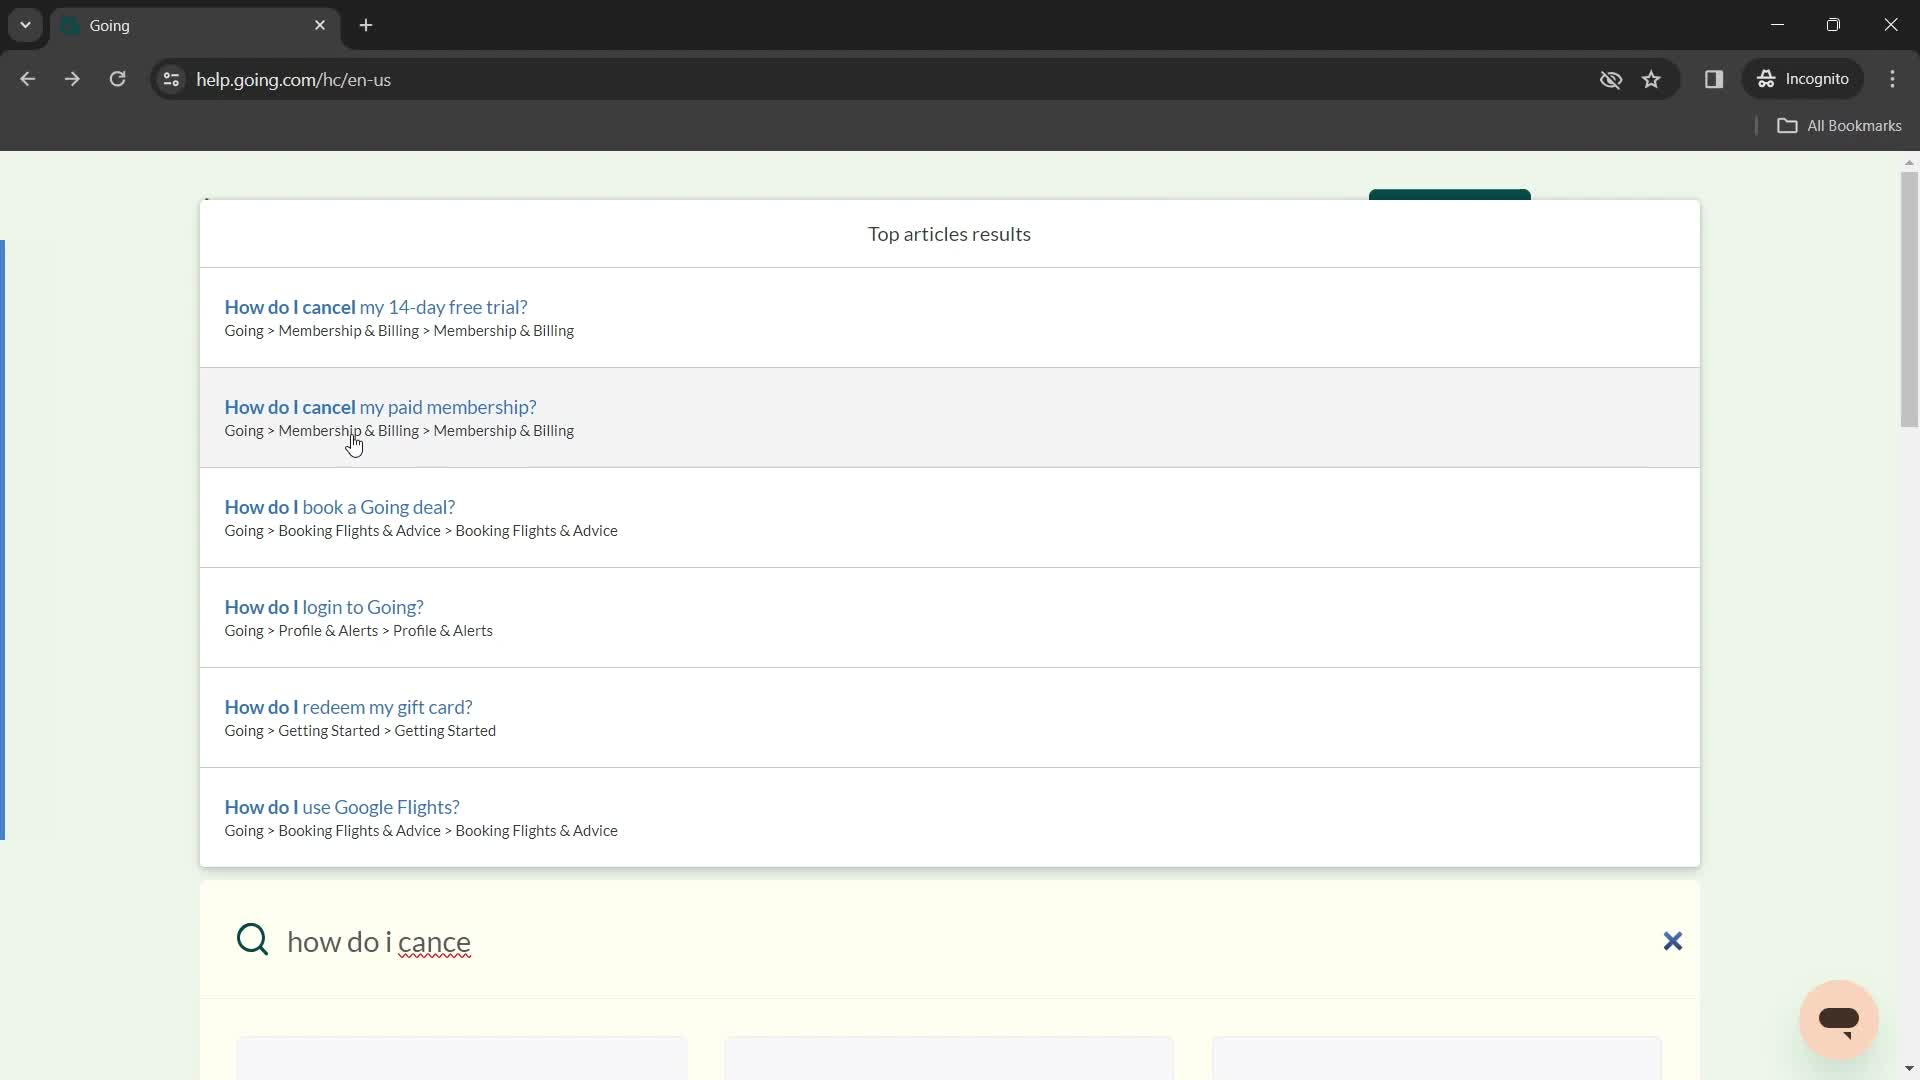Select the Going browser tab
This screenshot has width=1920, height=1080.
click(x=195, y=25)
